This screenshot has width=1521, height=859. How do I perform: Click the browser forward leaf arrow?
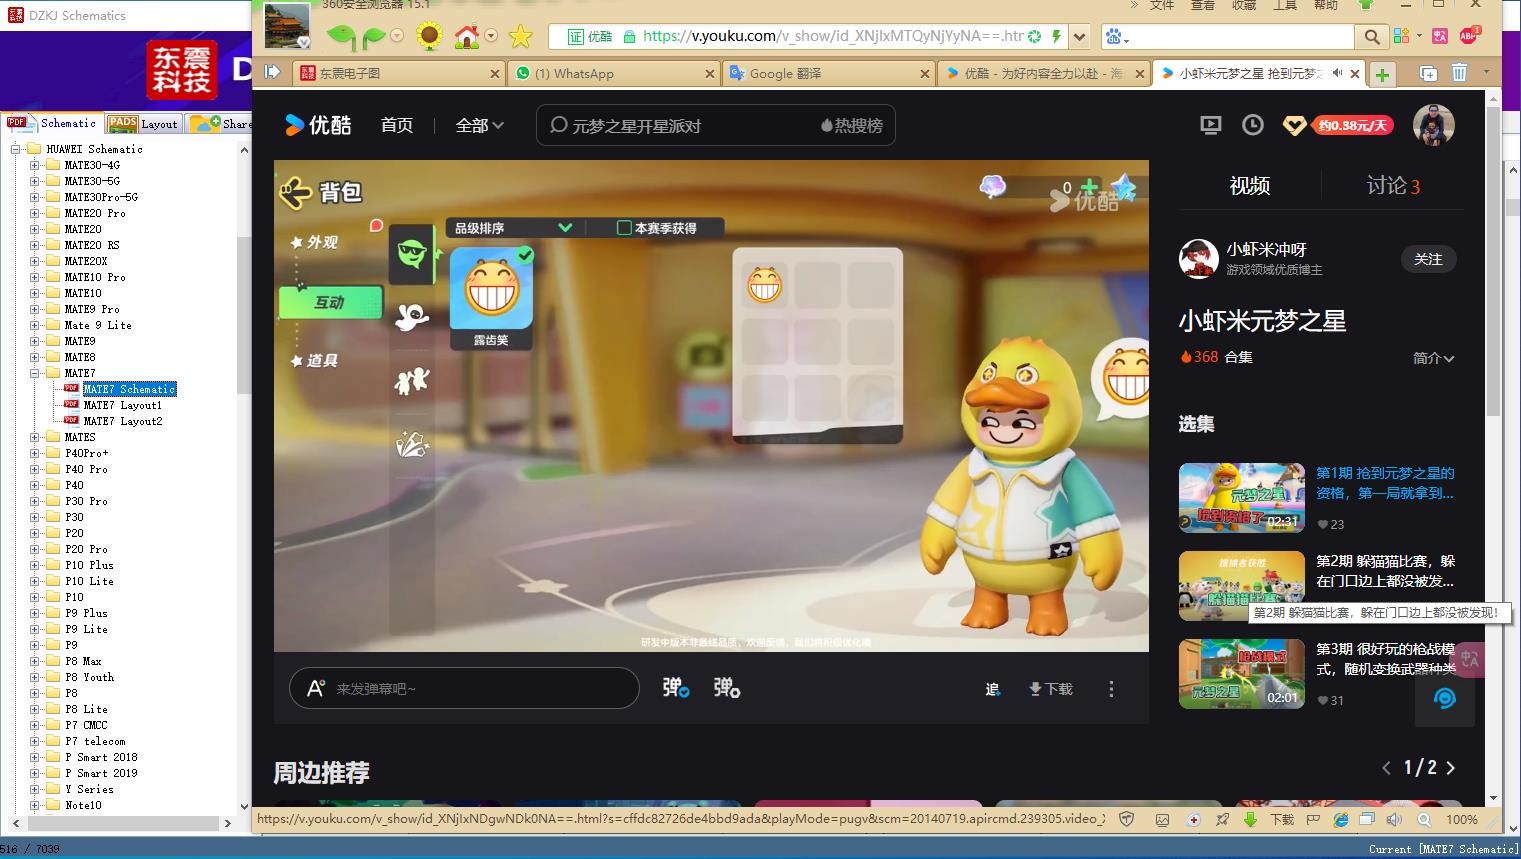pyautogui.click(x=373, y=38)
